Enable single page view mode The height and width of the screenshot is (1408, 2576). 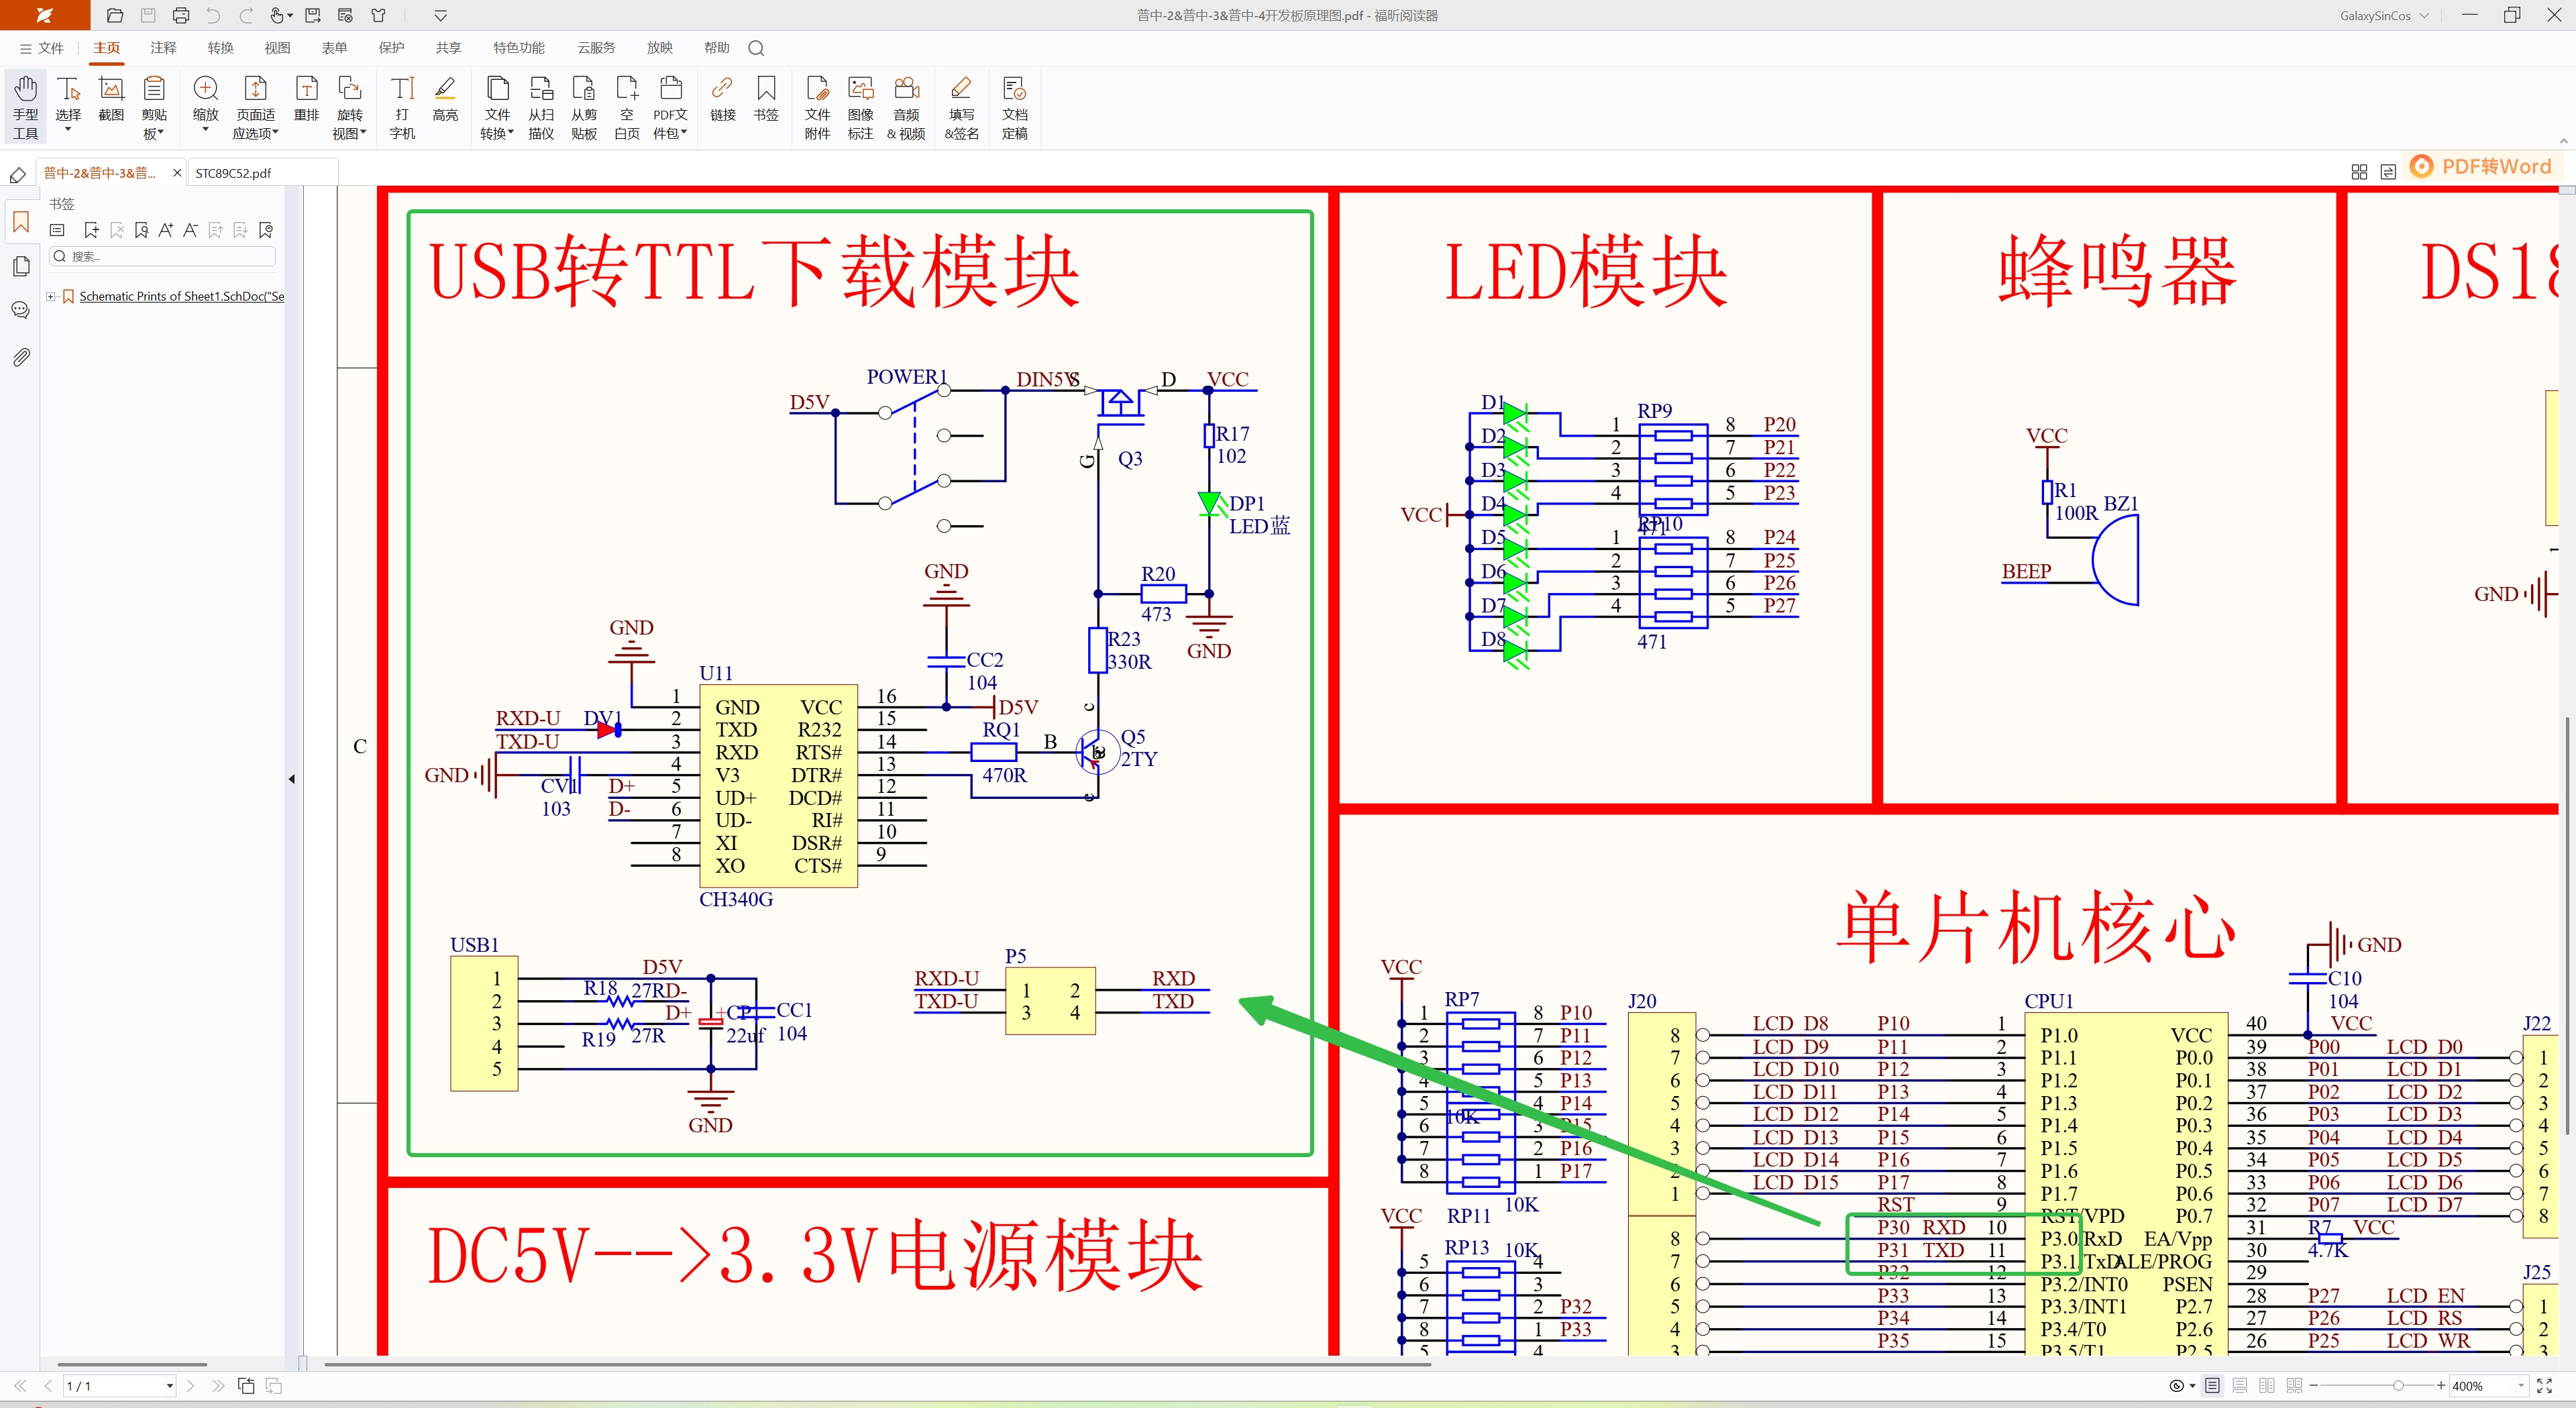(x=2212, y=1386)
